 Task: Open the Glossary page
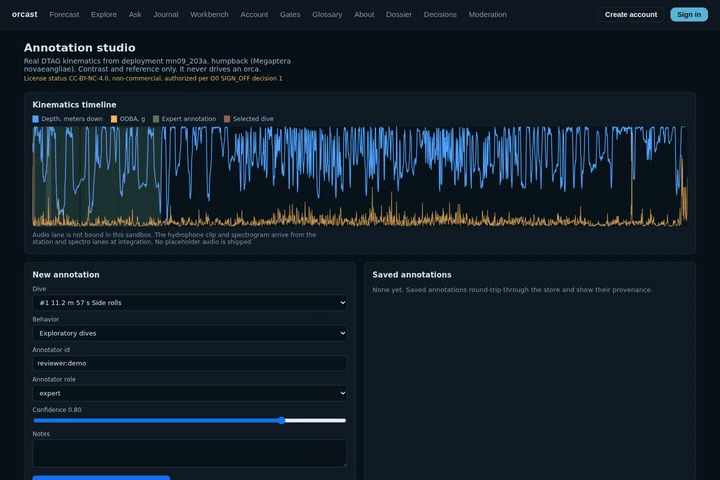pos(327,15)
